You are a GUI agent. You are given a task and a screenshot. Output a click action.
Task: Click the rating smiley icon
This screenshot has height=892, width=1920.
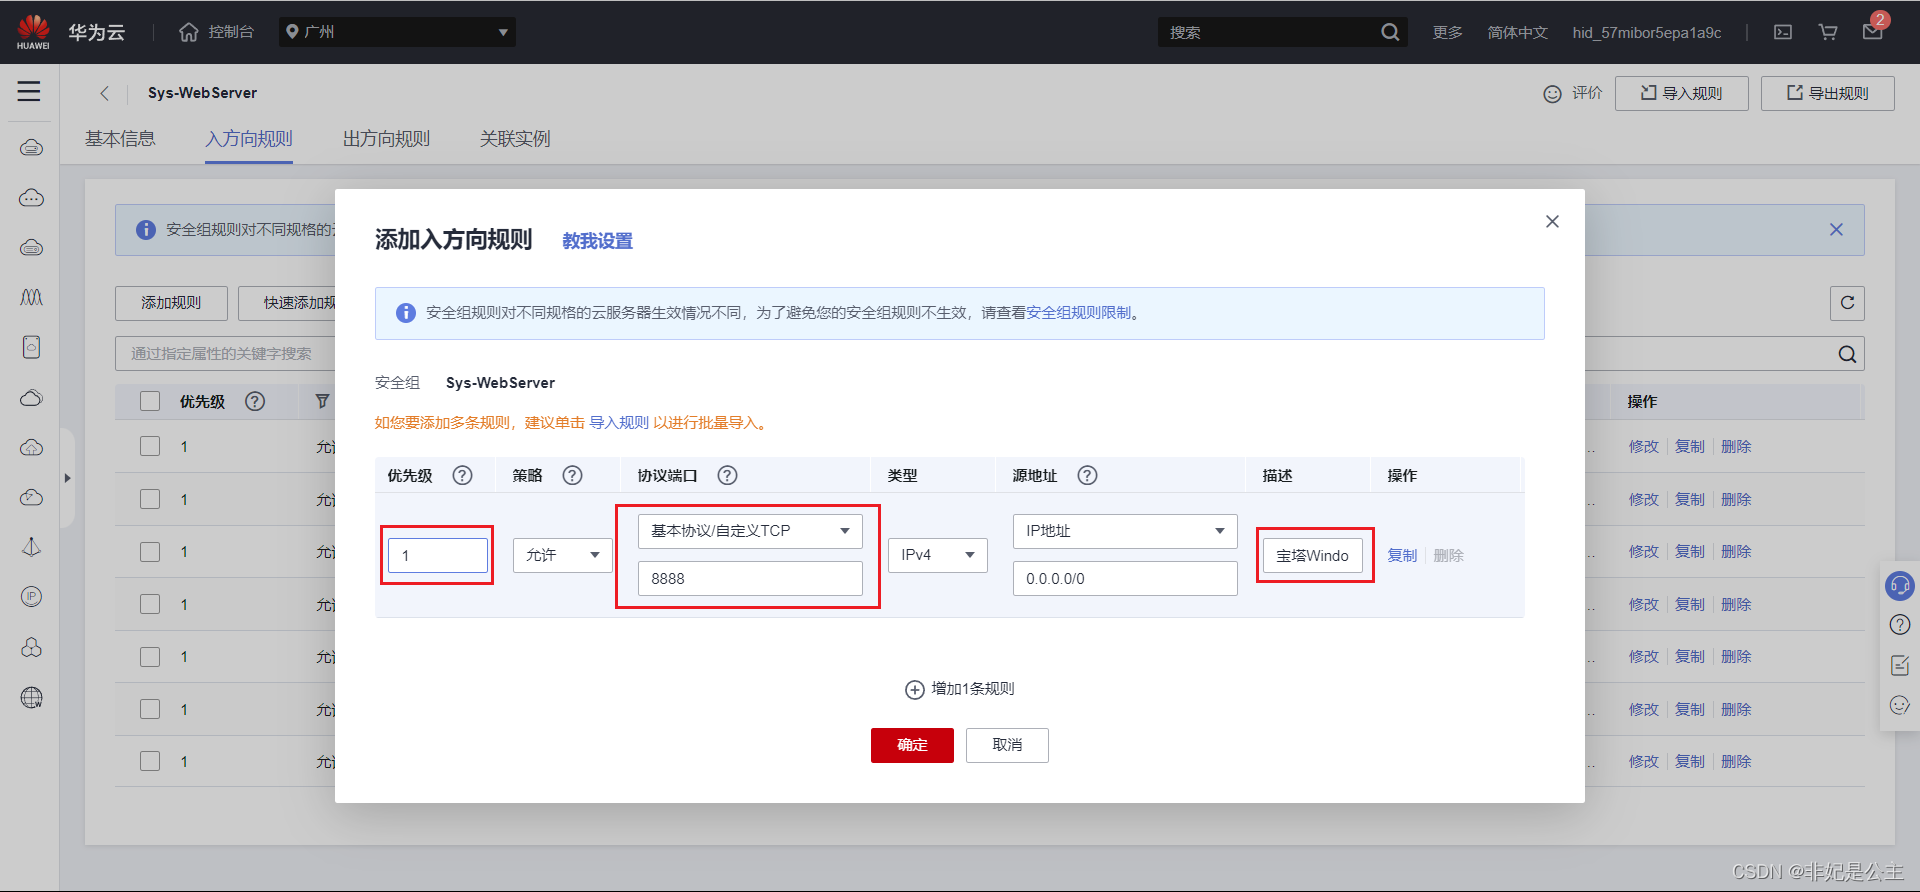click(1552, 93)
